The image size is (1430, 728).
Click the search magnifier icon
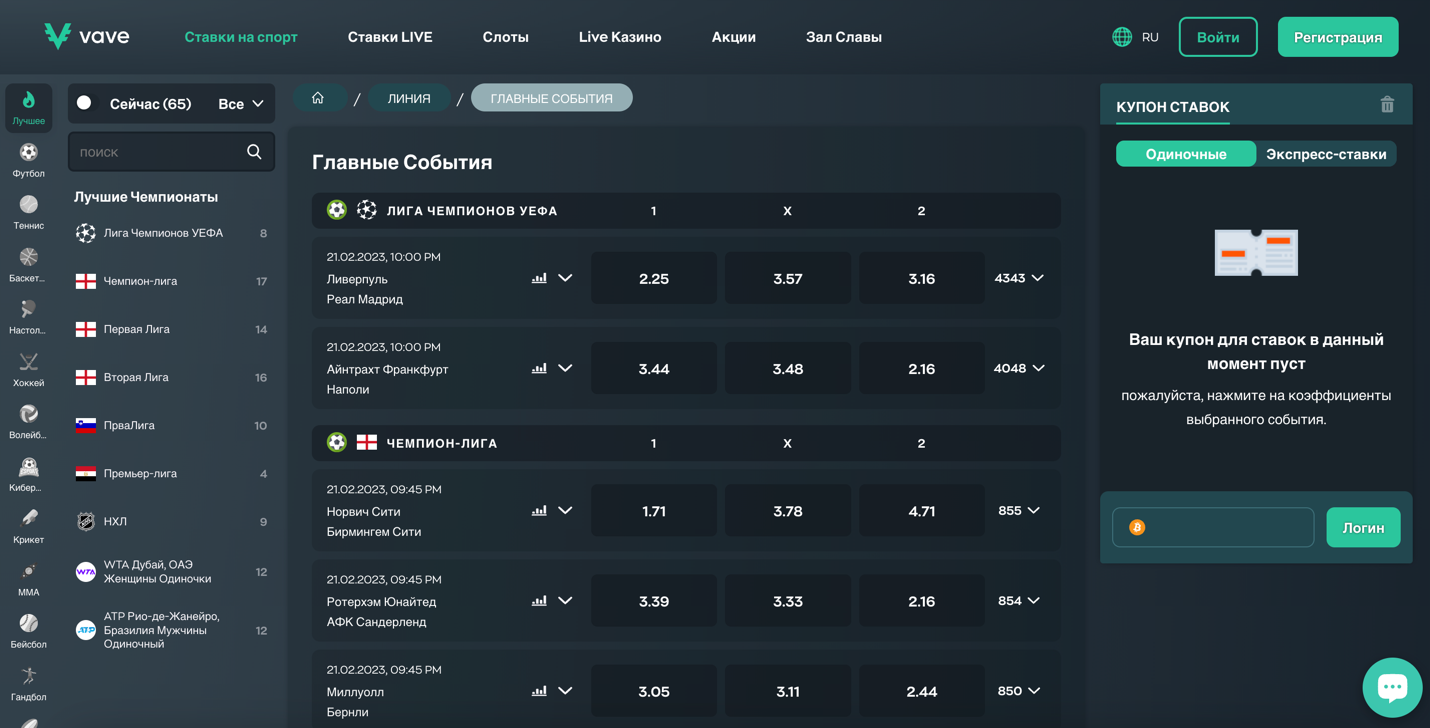click(x=254, y=152)
